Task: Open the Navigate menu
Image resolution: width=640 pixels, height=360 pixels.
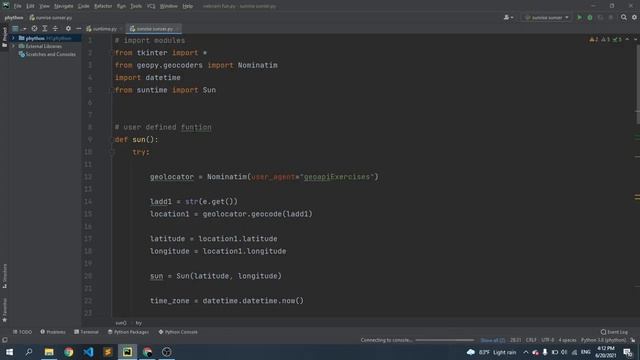Action: [64, 6]
